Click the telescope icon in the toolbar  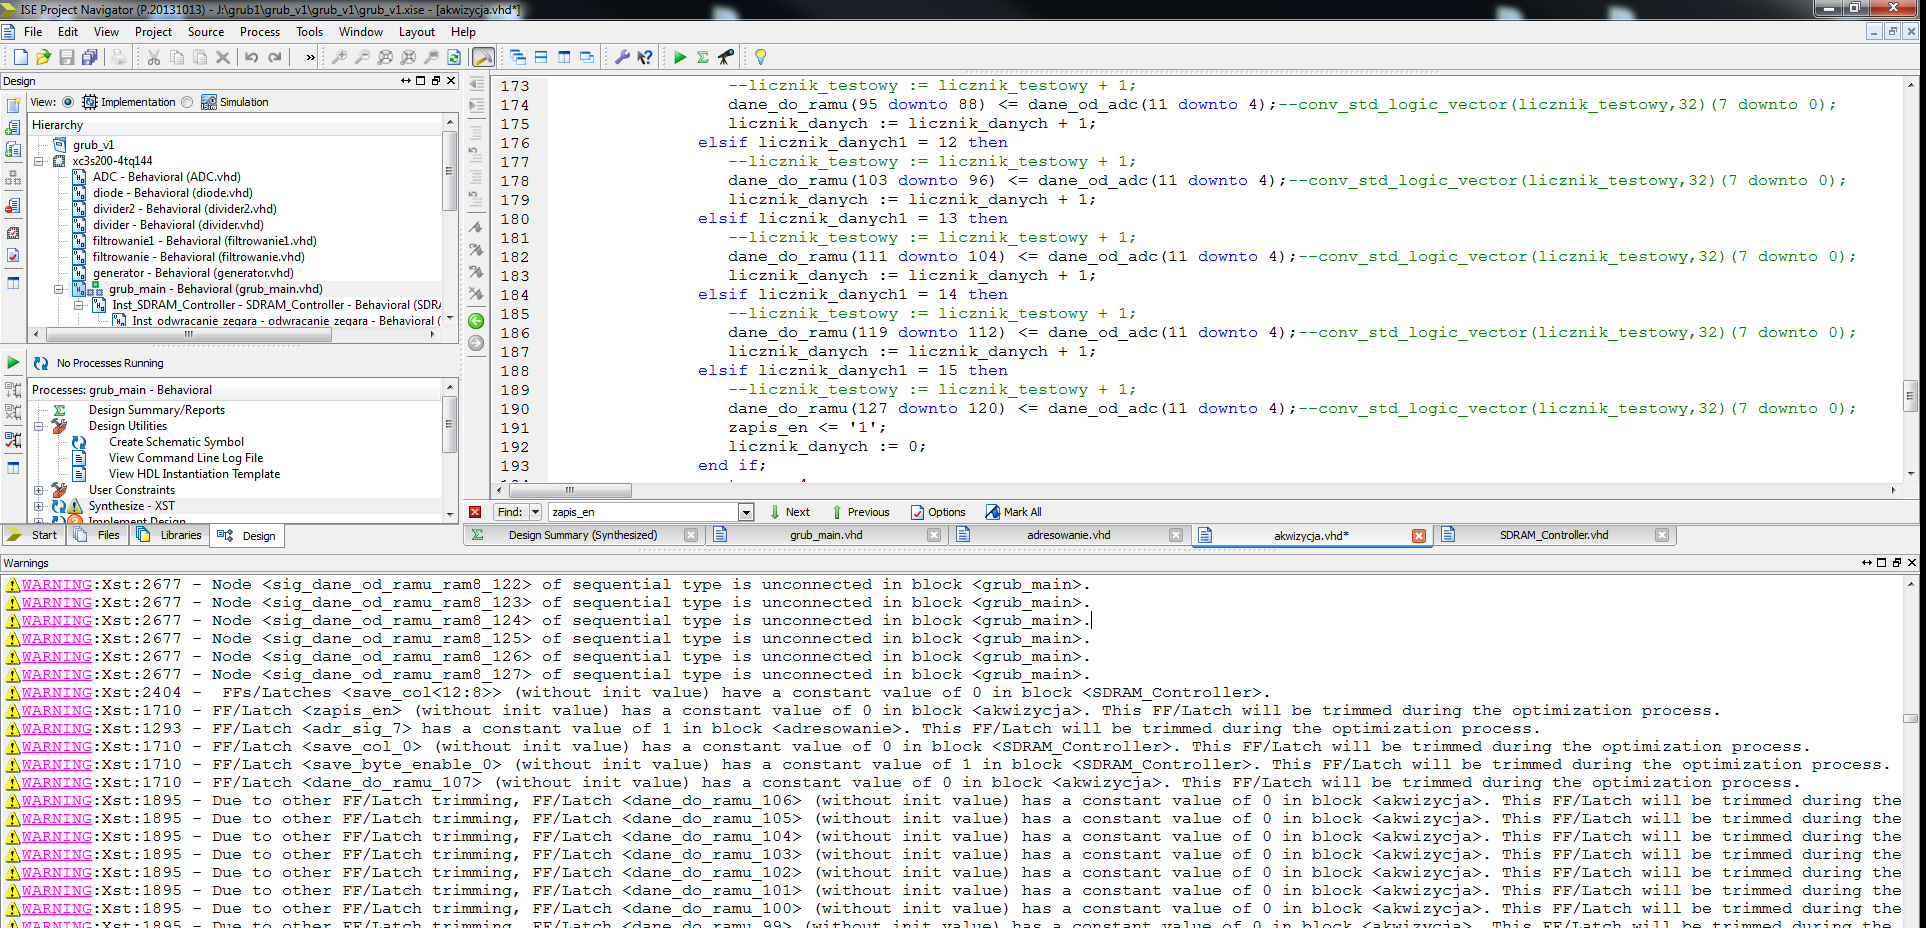(x=726, y=57)
